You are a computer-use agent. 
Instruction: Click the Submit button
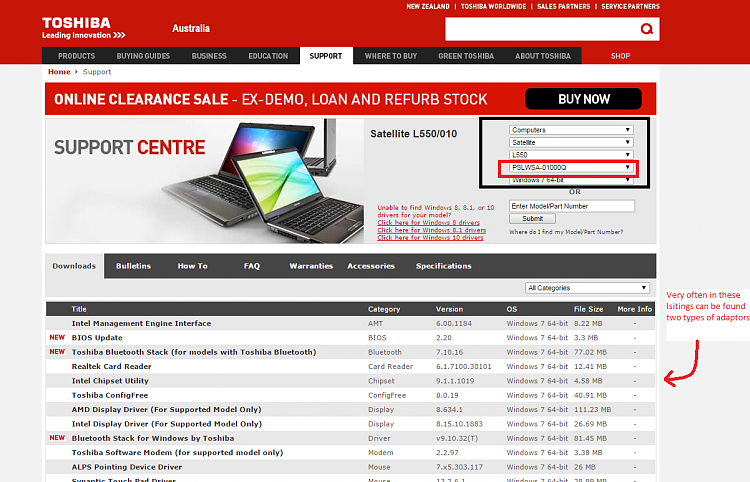point(532,219)
